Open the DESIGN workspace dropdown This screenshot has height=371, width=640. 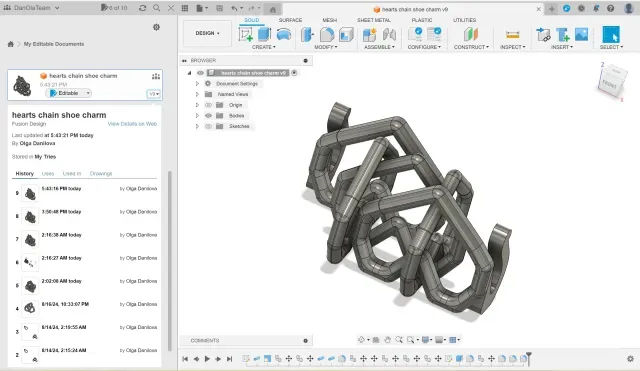(x=207, y=33)
